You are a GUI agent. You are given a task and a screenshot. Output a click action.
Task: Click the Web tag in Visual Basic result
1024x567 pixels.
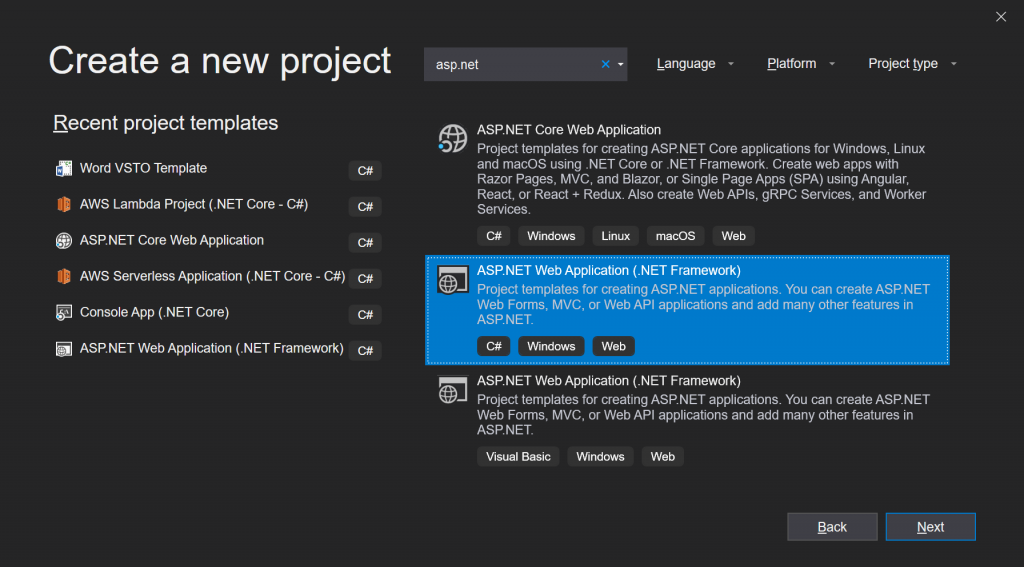(662, 457)
